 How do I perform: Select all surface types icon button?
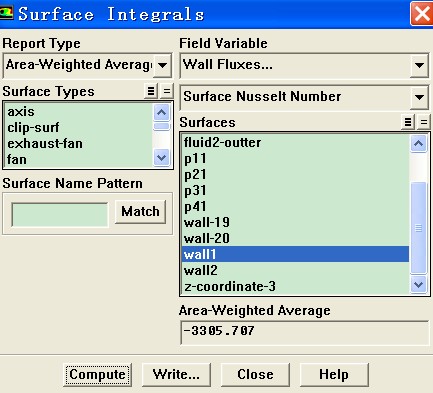tap(151, 91)
